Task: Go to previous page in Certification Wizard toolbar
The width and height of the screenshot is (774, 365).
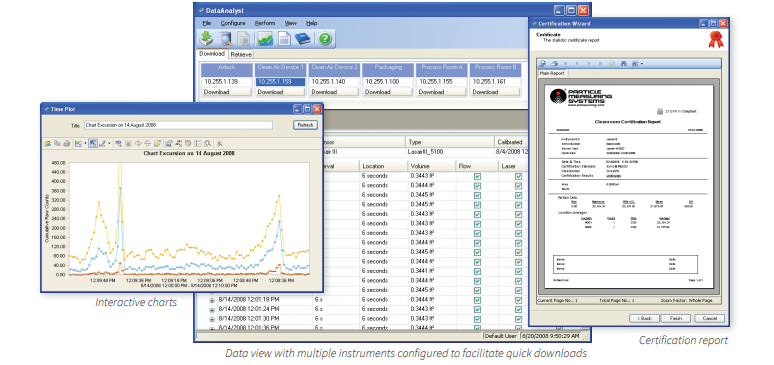Action: click(577, 63)
